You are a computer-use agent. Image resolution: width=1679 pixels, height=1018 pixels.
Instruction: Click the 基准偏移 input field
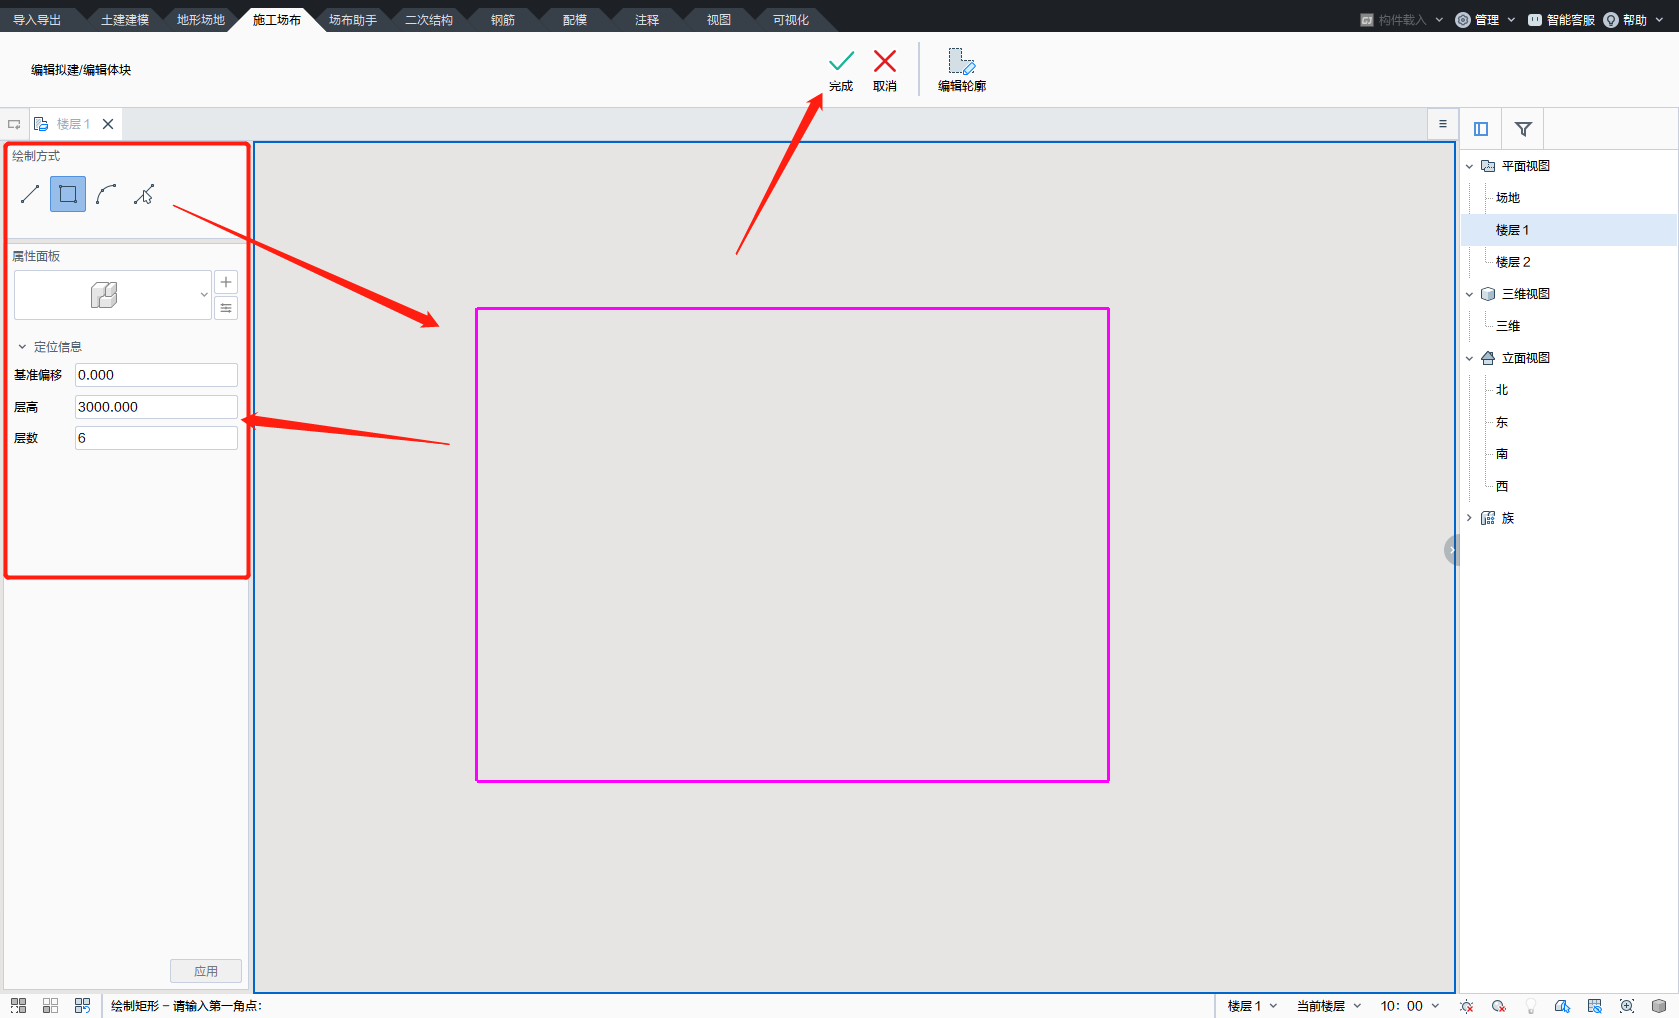[x=156, y=375]
